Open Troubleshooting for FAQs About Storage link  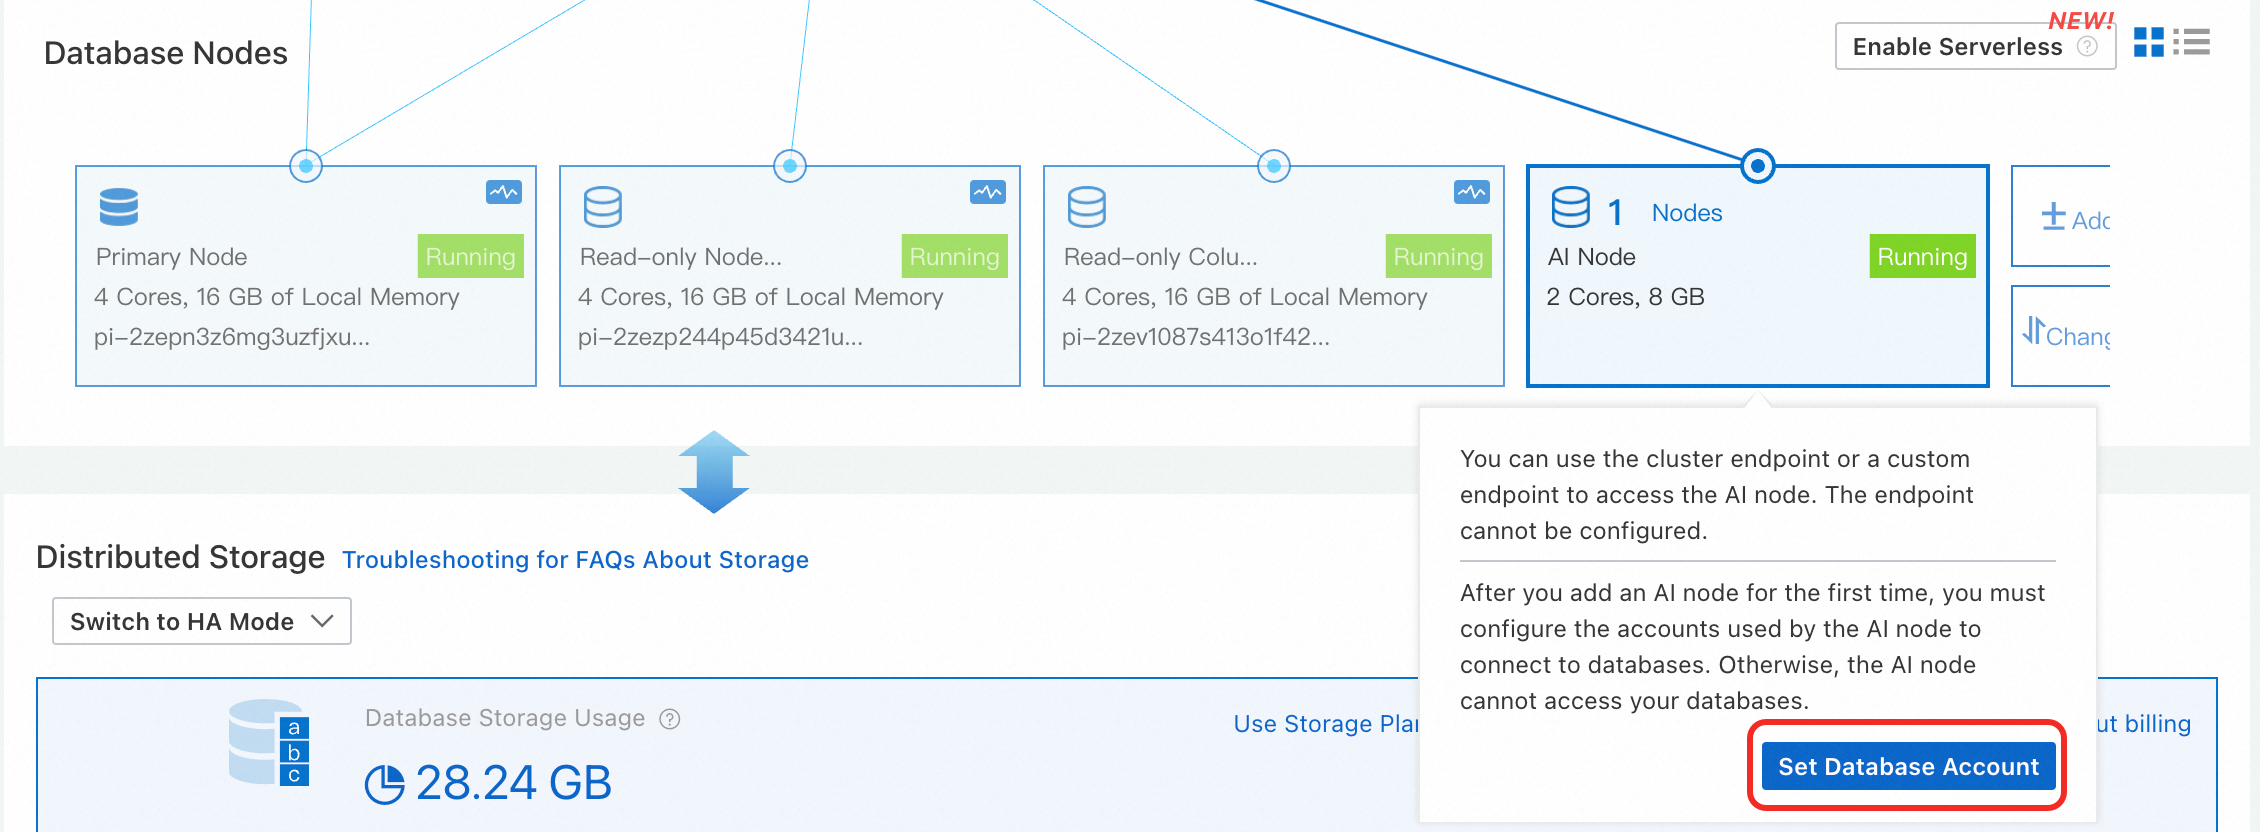coord(575,560)
